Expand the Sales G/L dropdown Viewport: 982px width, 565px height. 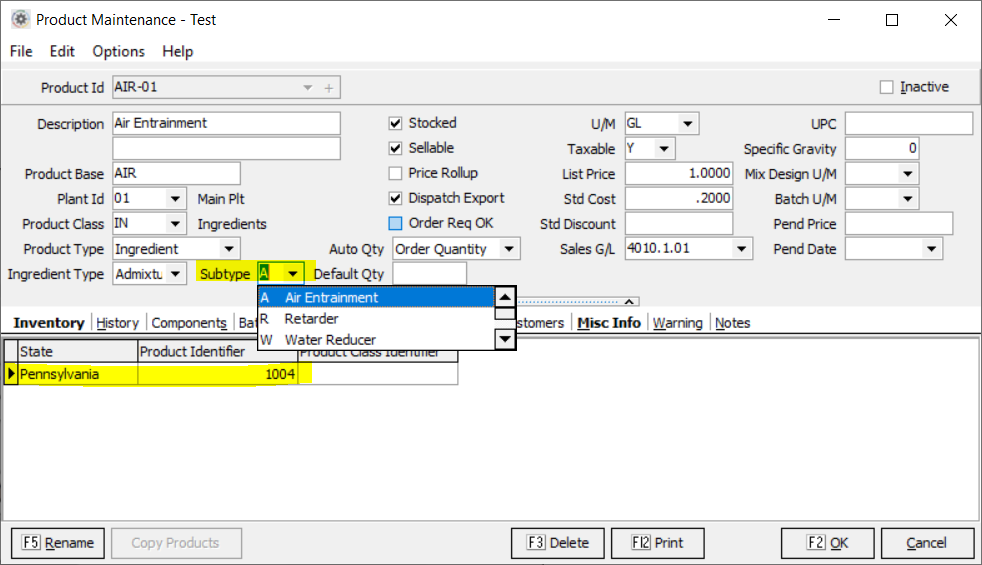tap(741, 249)
